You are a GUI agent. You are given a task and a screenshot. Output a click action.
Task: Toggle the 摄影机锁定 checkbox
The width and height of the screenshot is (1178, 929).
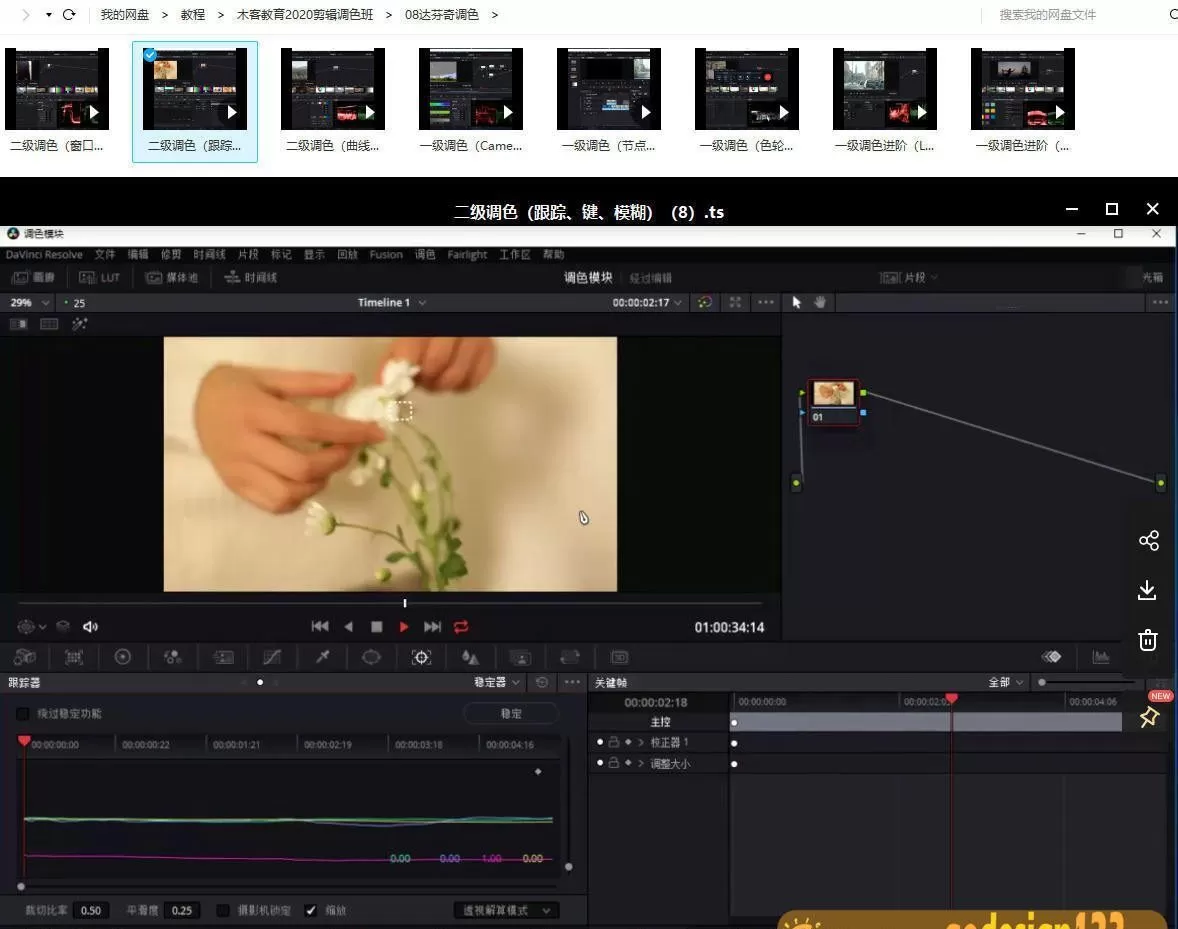click(223, 911)
